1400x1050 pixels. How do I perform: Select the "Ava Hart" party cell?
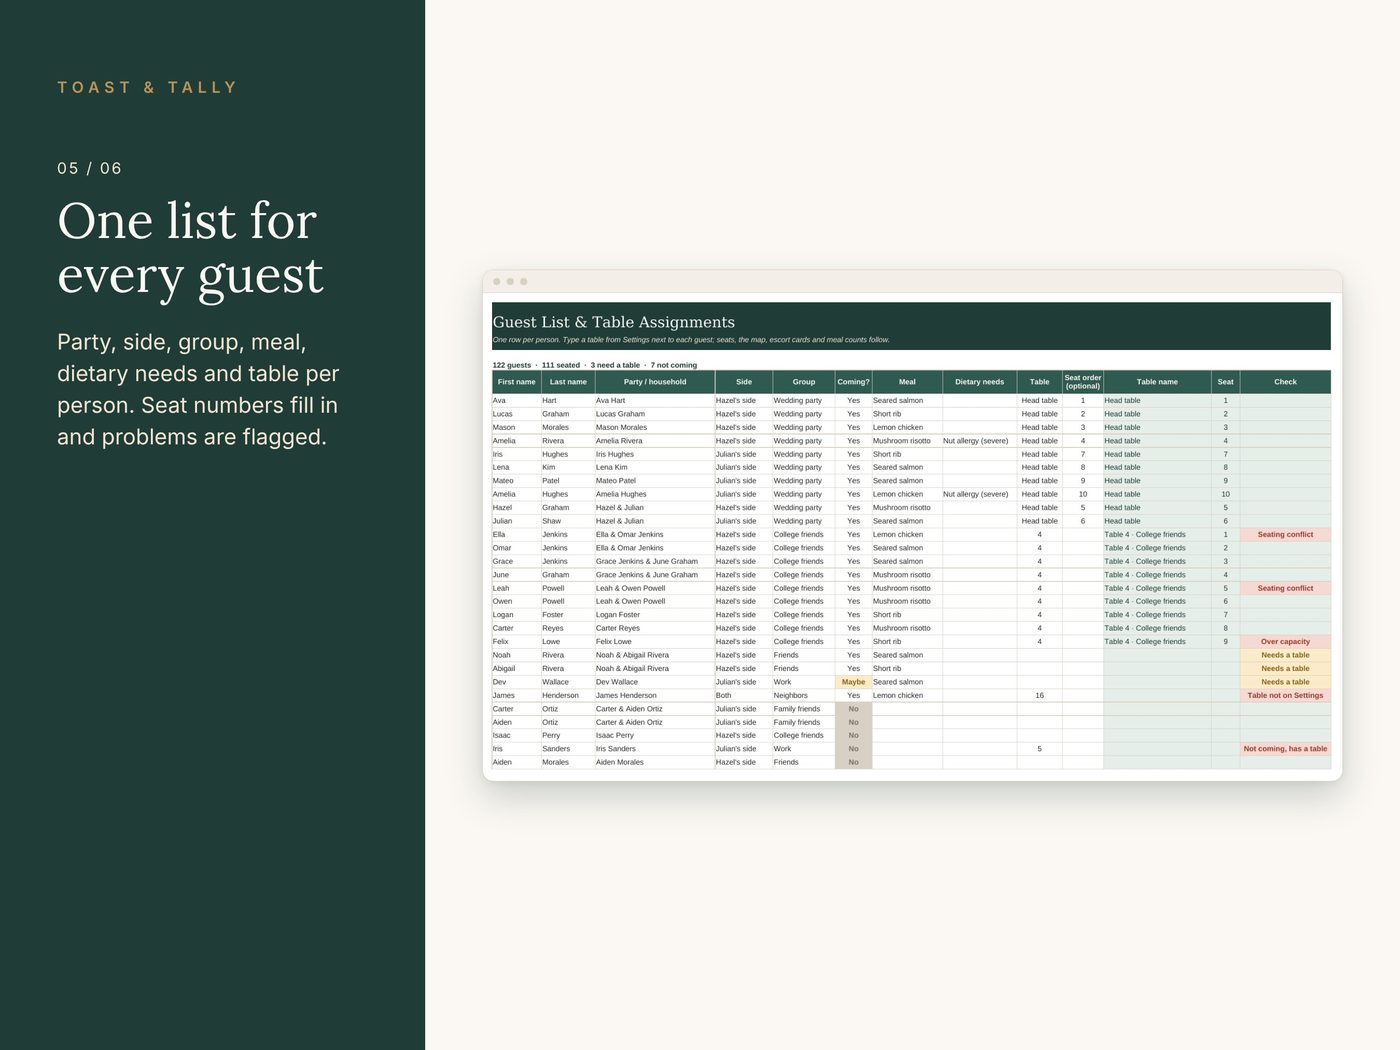[655, 401]
